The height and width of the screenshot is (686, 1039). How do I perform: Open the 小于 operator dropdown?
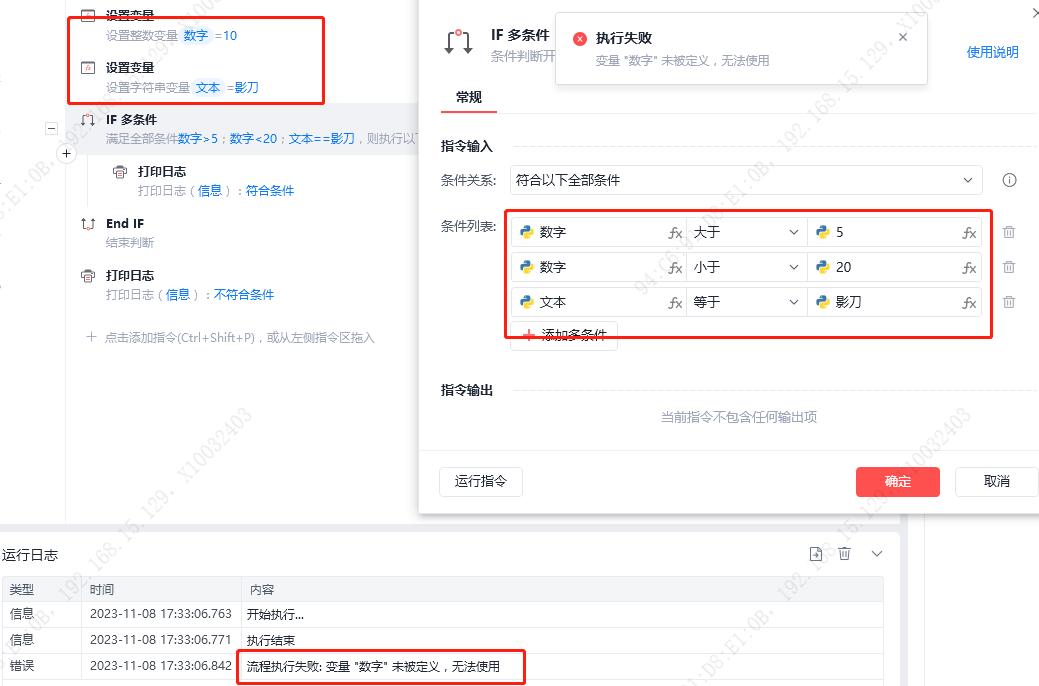746,267
